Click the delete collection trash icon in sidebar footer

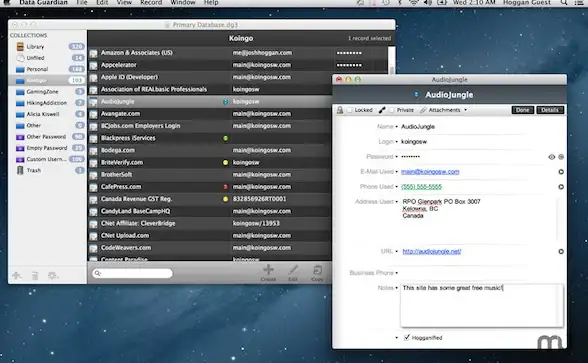[x=35, y=276]
